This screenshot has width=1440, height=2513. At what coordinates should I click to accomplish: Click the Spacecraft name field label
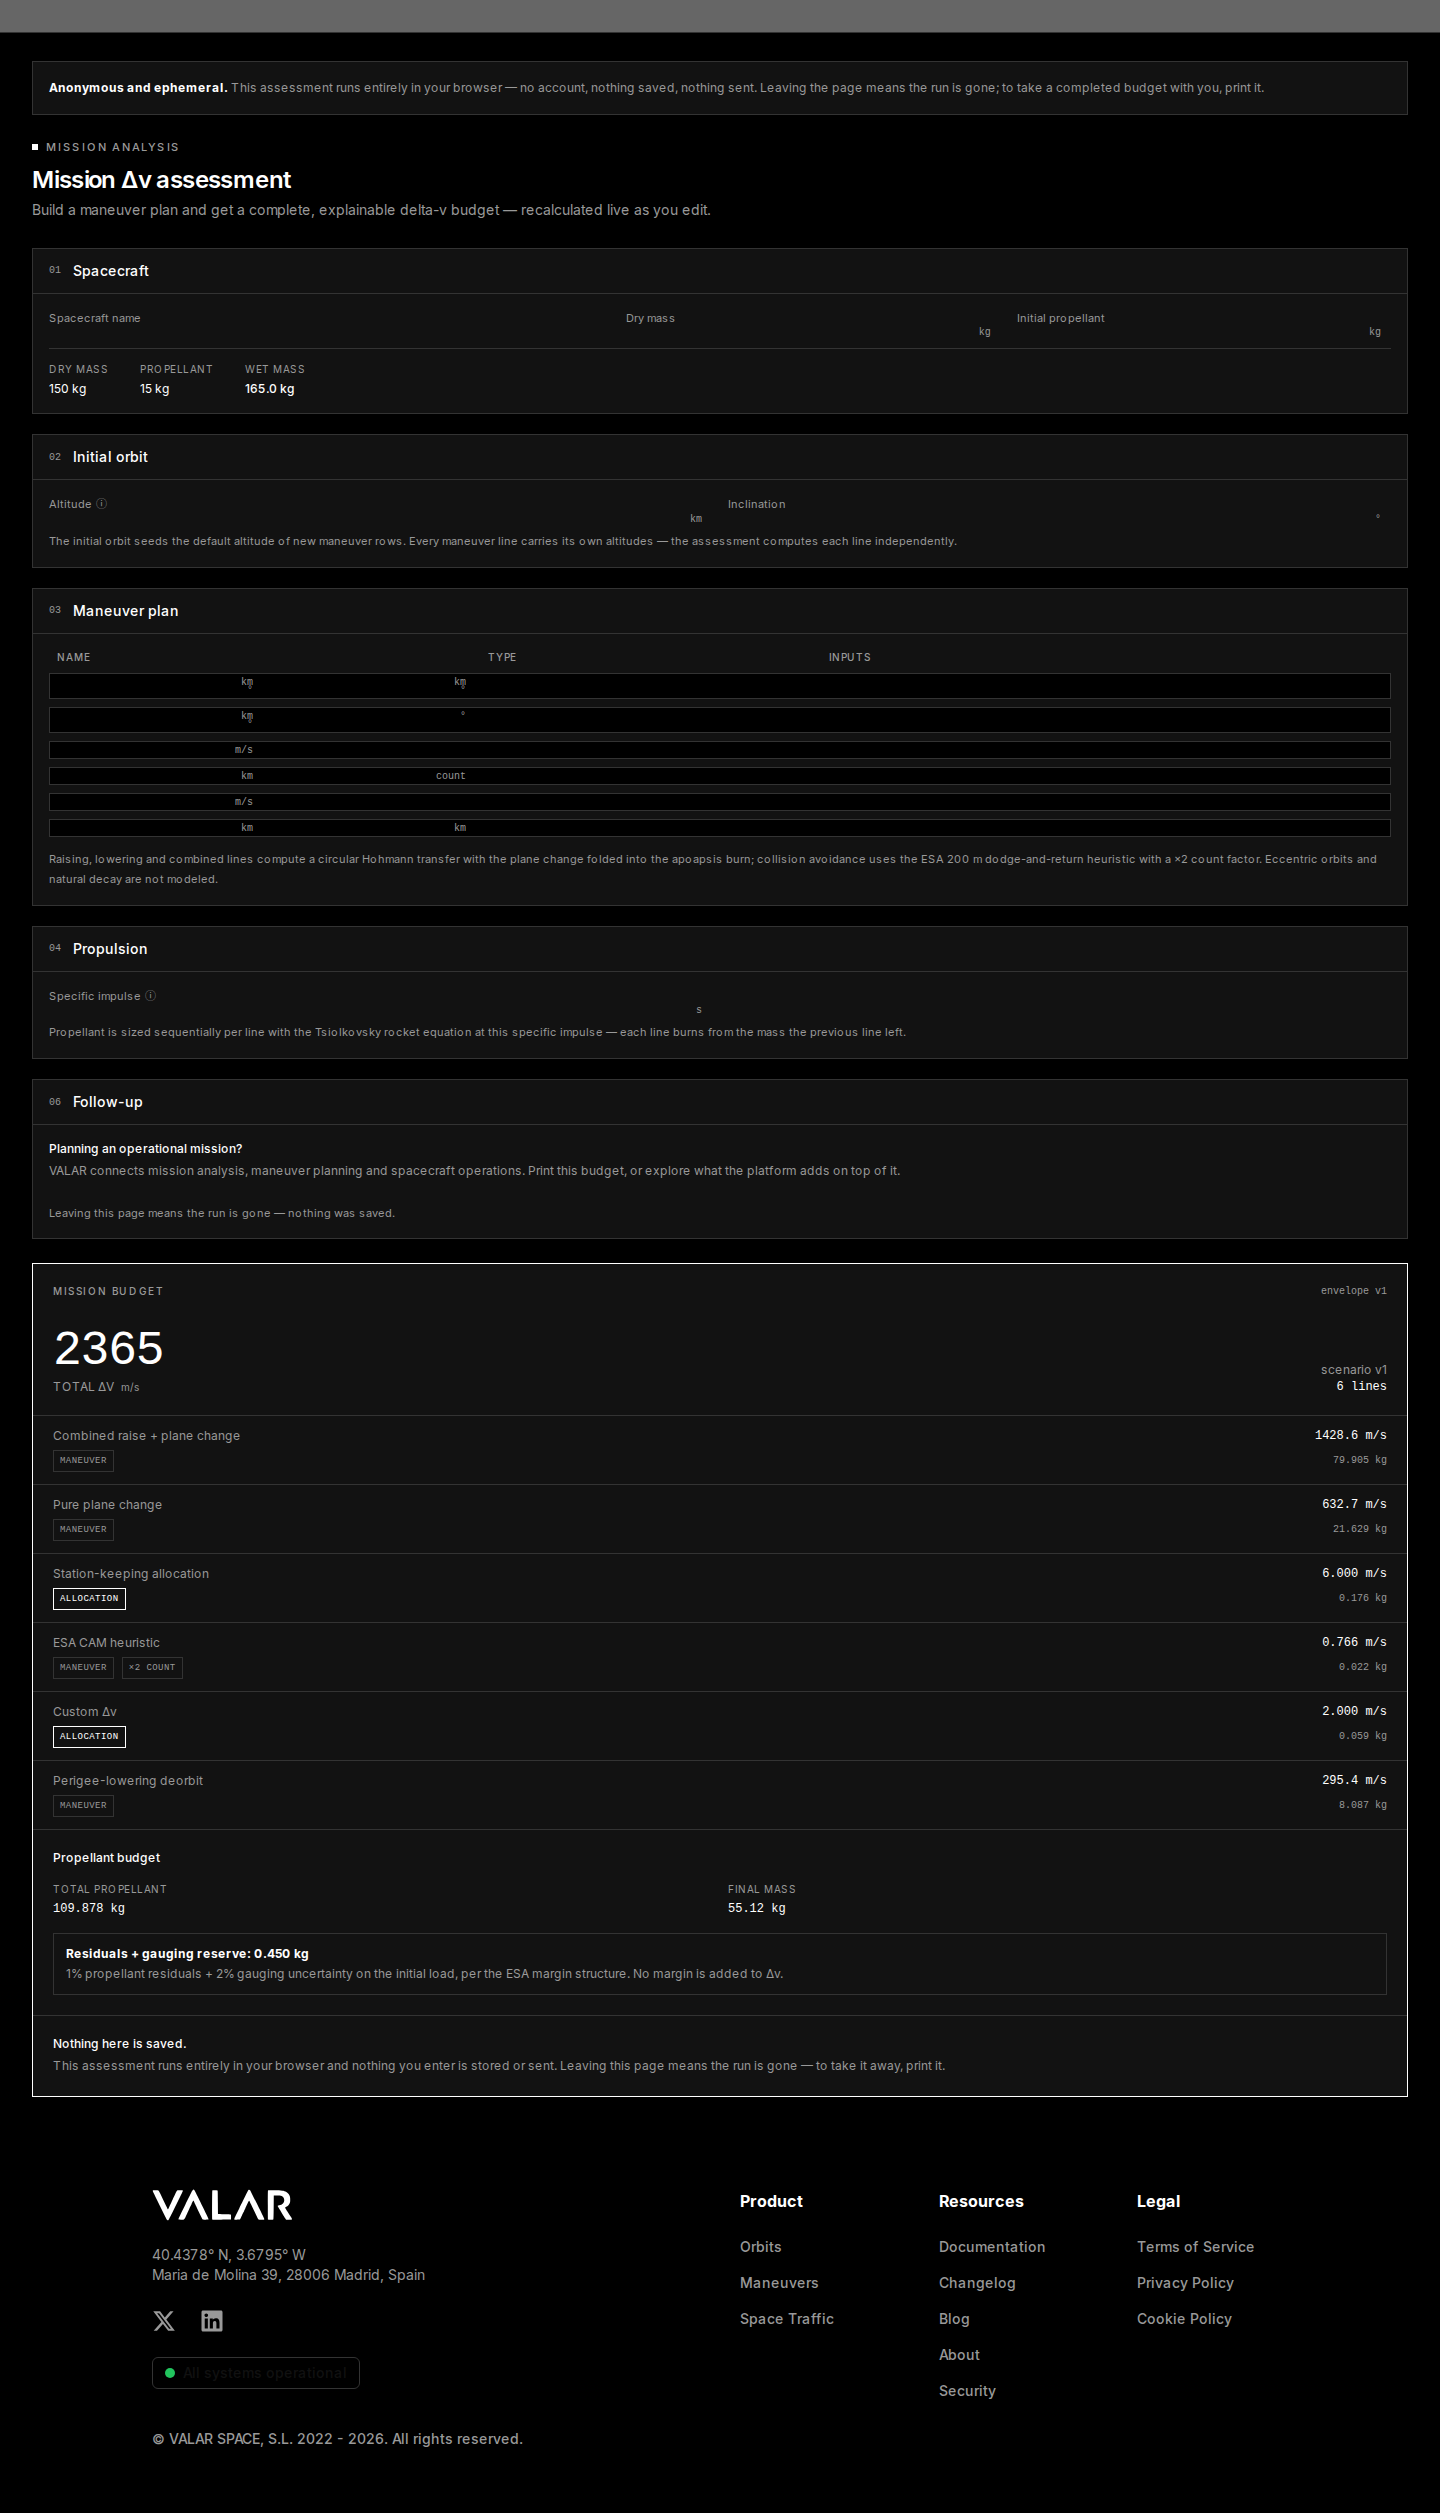tap(95, 318)
